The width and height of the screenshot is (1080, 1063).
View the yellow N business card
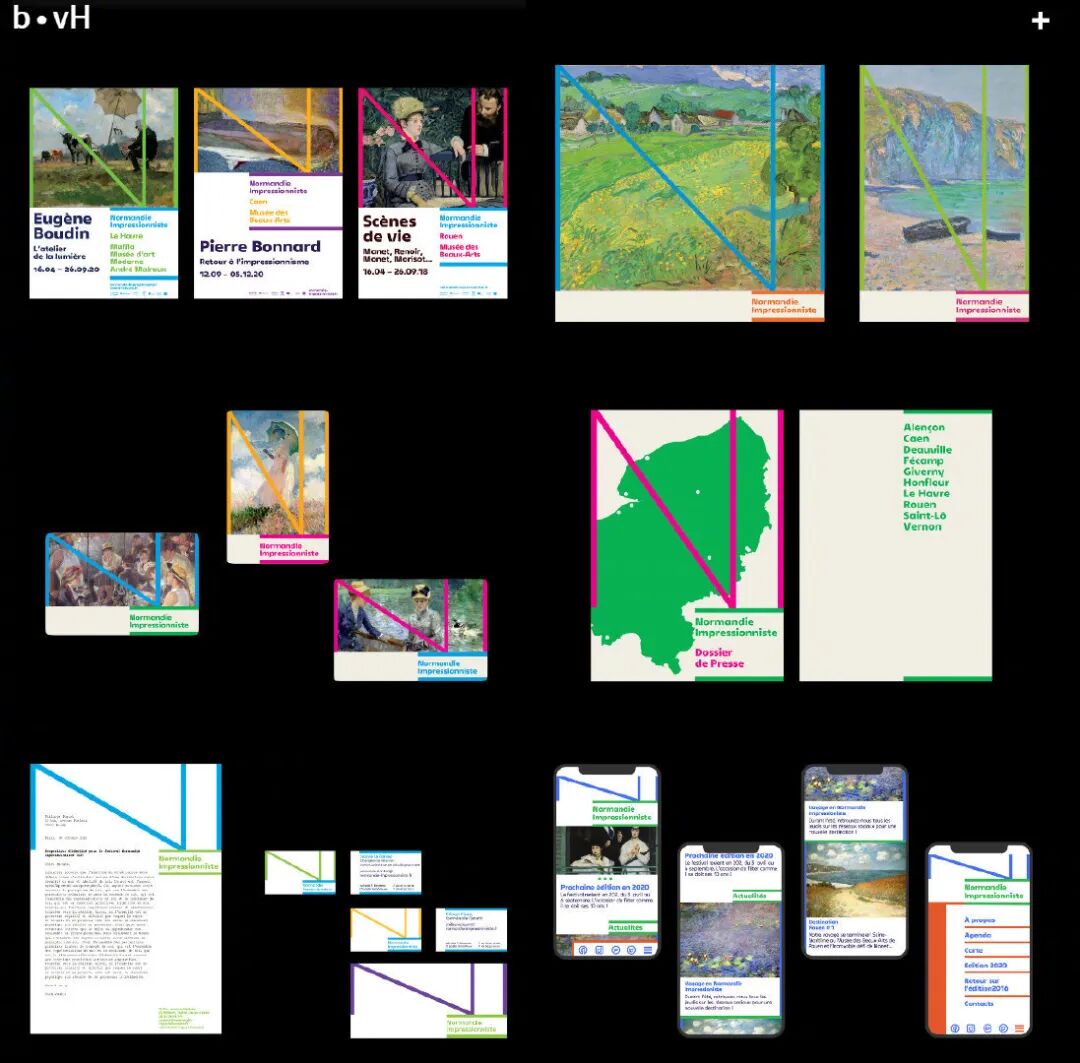click(x=386, y=930)
